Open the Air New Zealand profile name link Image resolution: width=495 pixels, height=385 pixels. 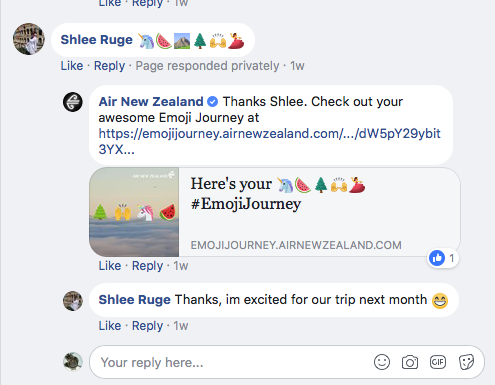[x=151, y=102]
